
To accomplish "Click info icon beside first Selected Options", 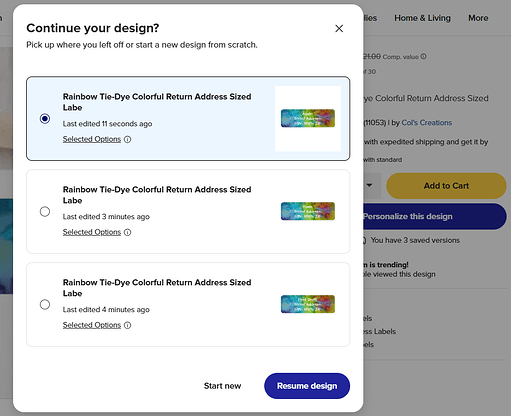I will 127,139.
